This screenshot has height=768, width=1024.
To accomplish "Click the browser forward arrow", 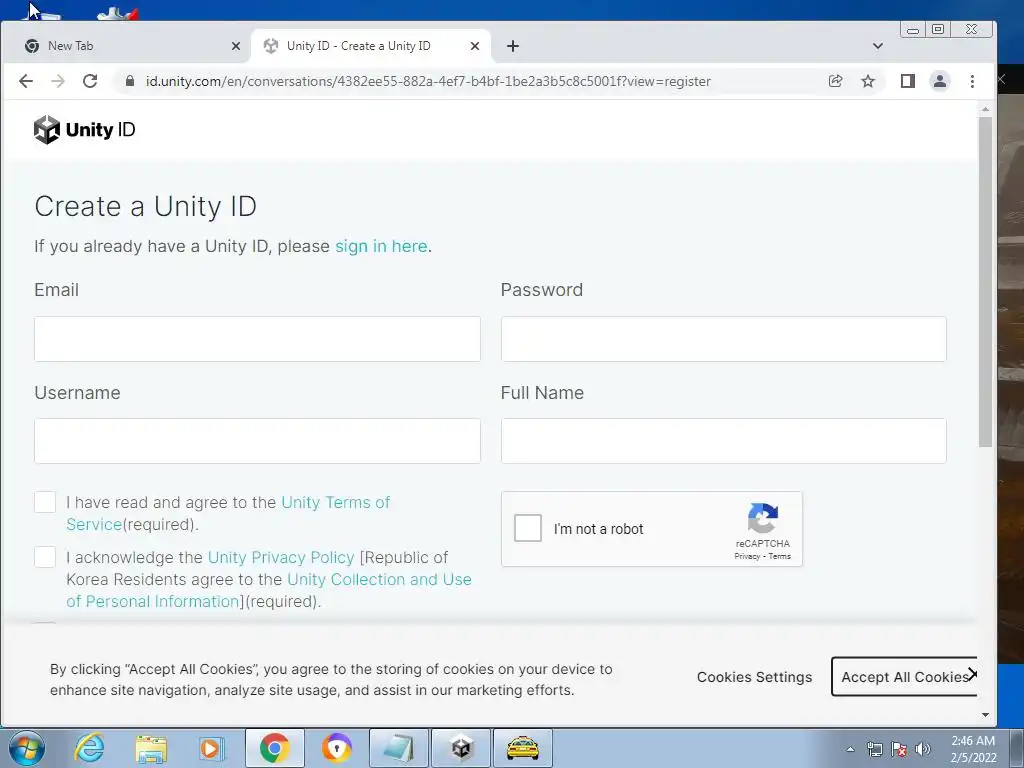I will [58, 81].
